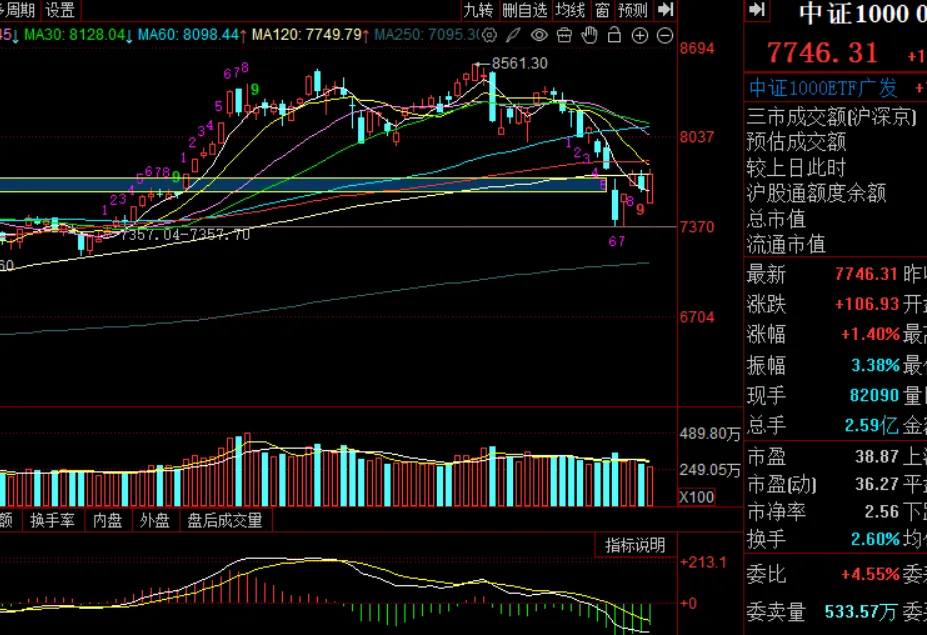Click the 市盈 value 38.87
Image resolution: width=927 pixels, height=635 pixels.
876,456
